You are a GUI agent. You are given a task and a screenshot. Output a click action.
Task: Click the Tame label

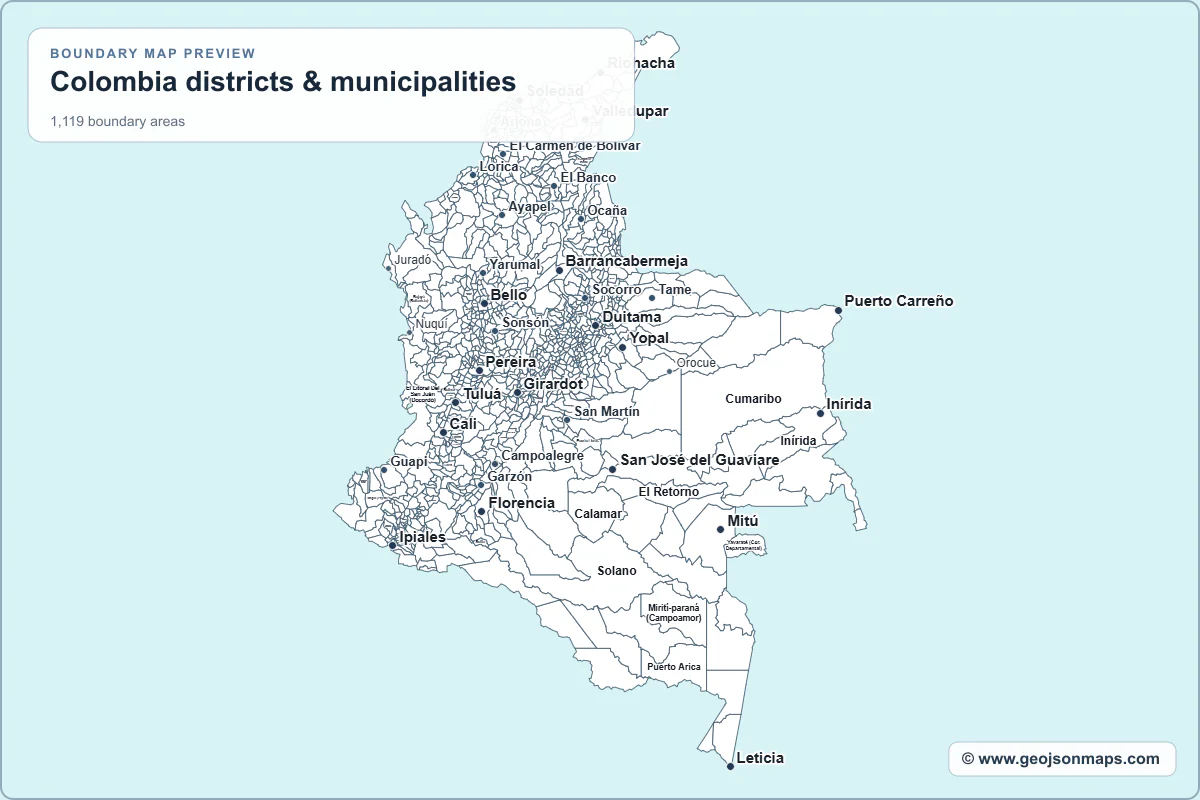pyautogui.click(x=674, y=289)
